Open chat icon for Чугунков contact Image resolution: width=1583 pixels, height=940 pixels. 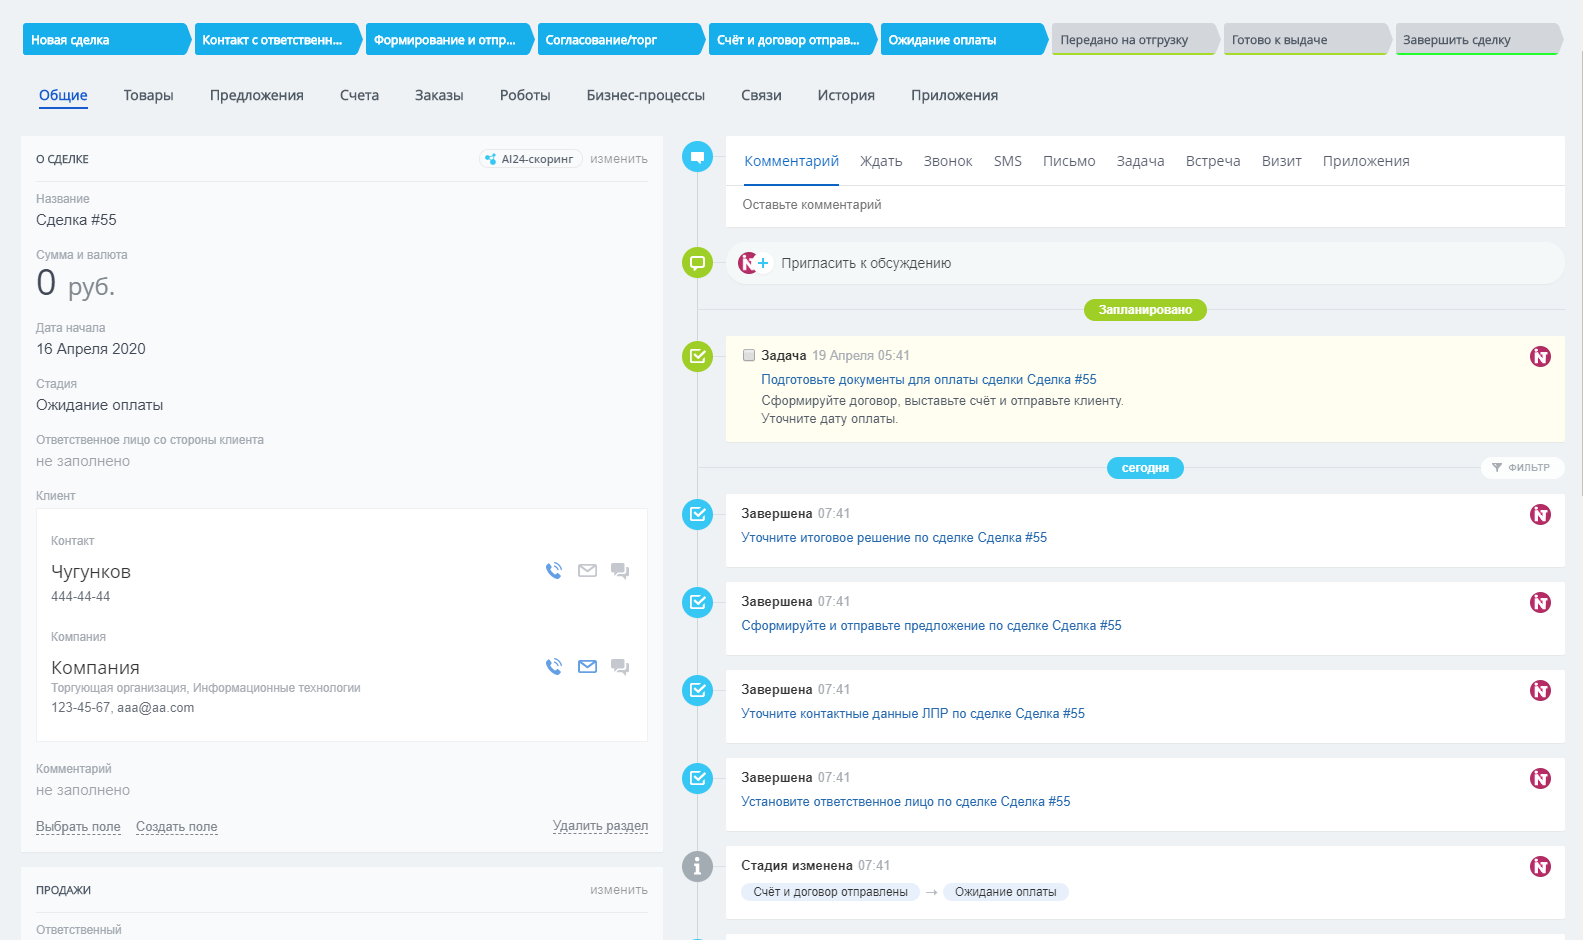click(x=620, y=571)
